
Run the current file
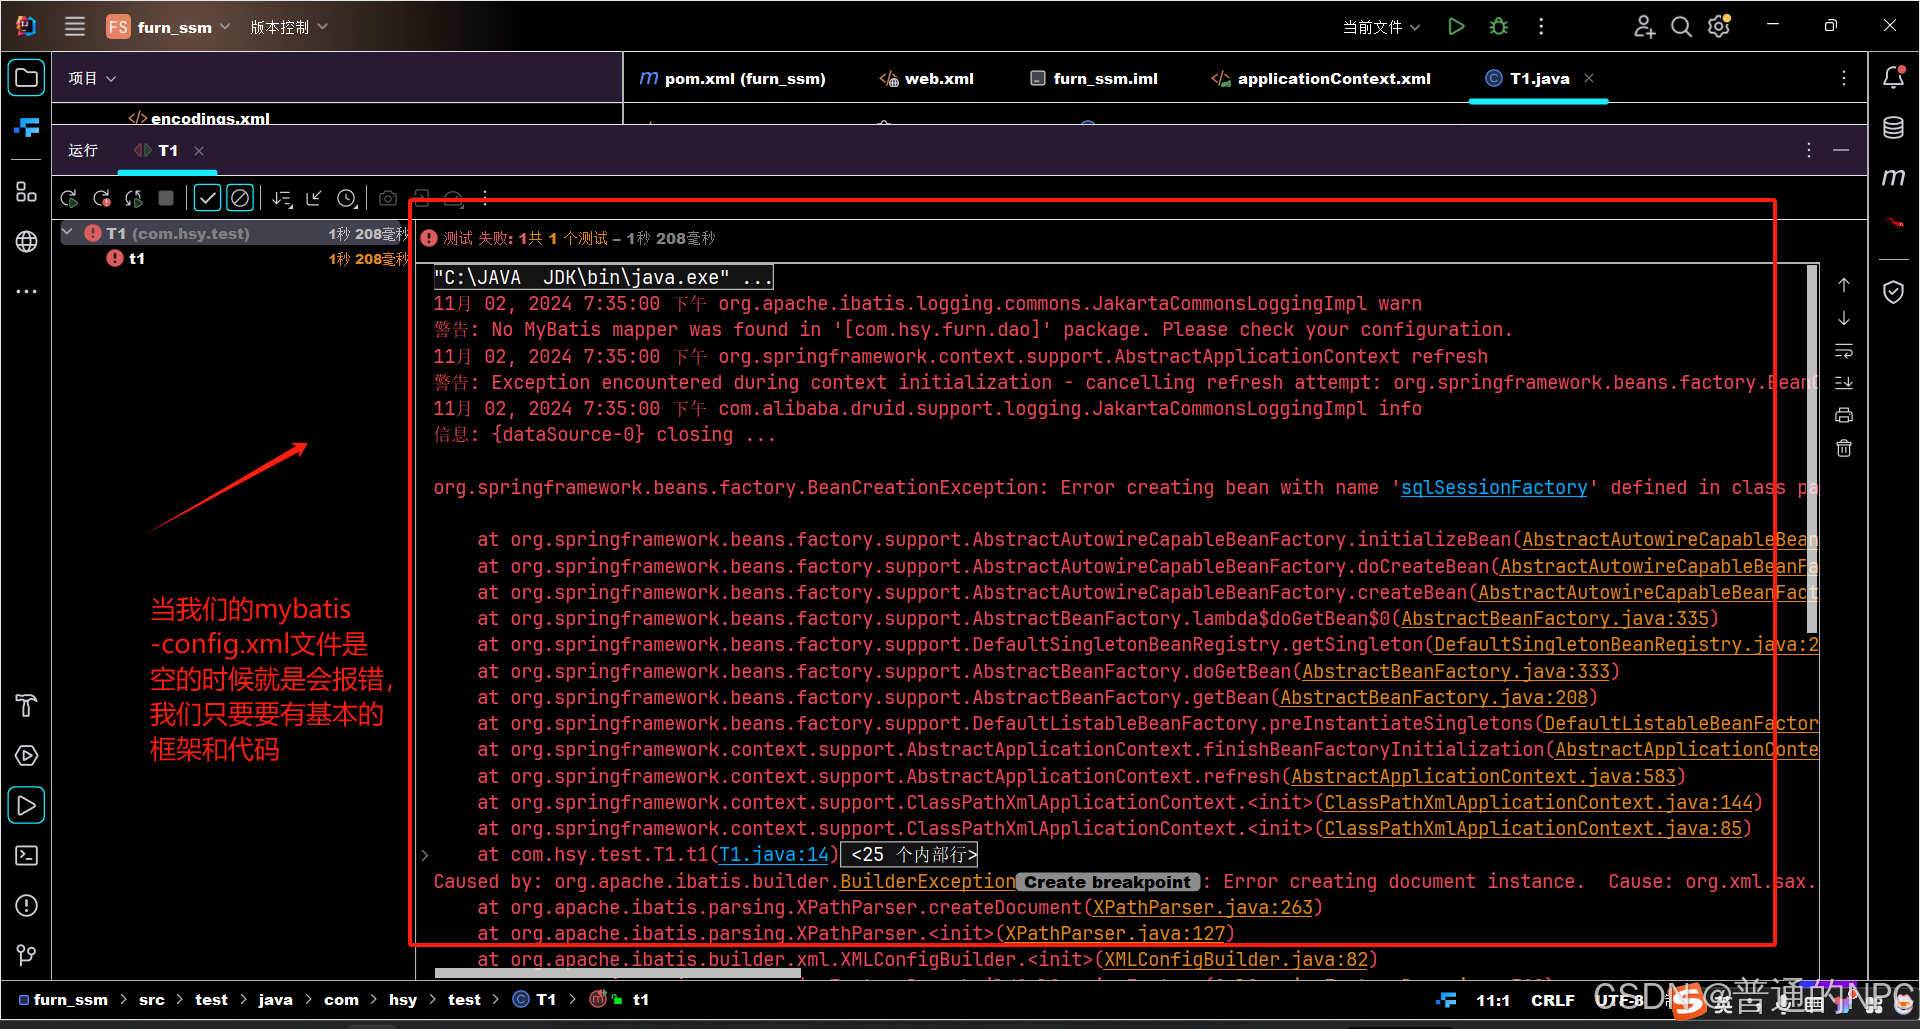(x=1456, y=27)
